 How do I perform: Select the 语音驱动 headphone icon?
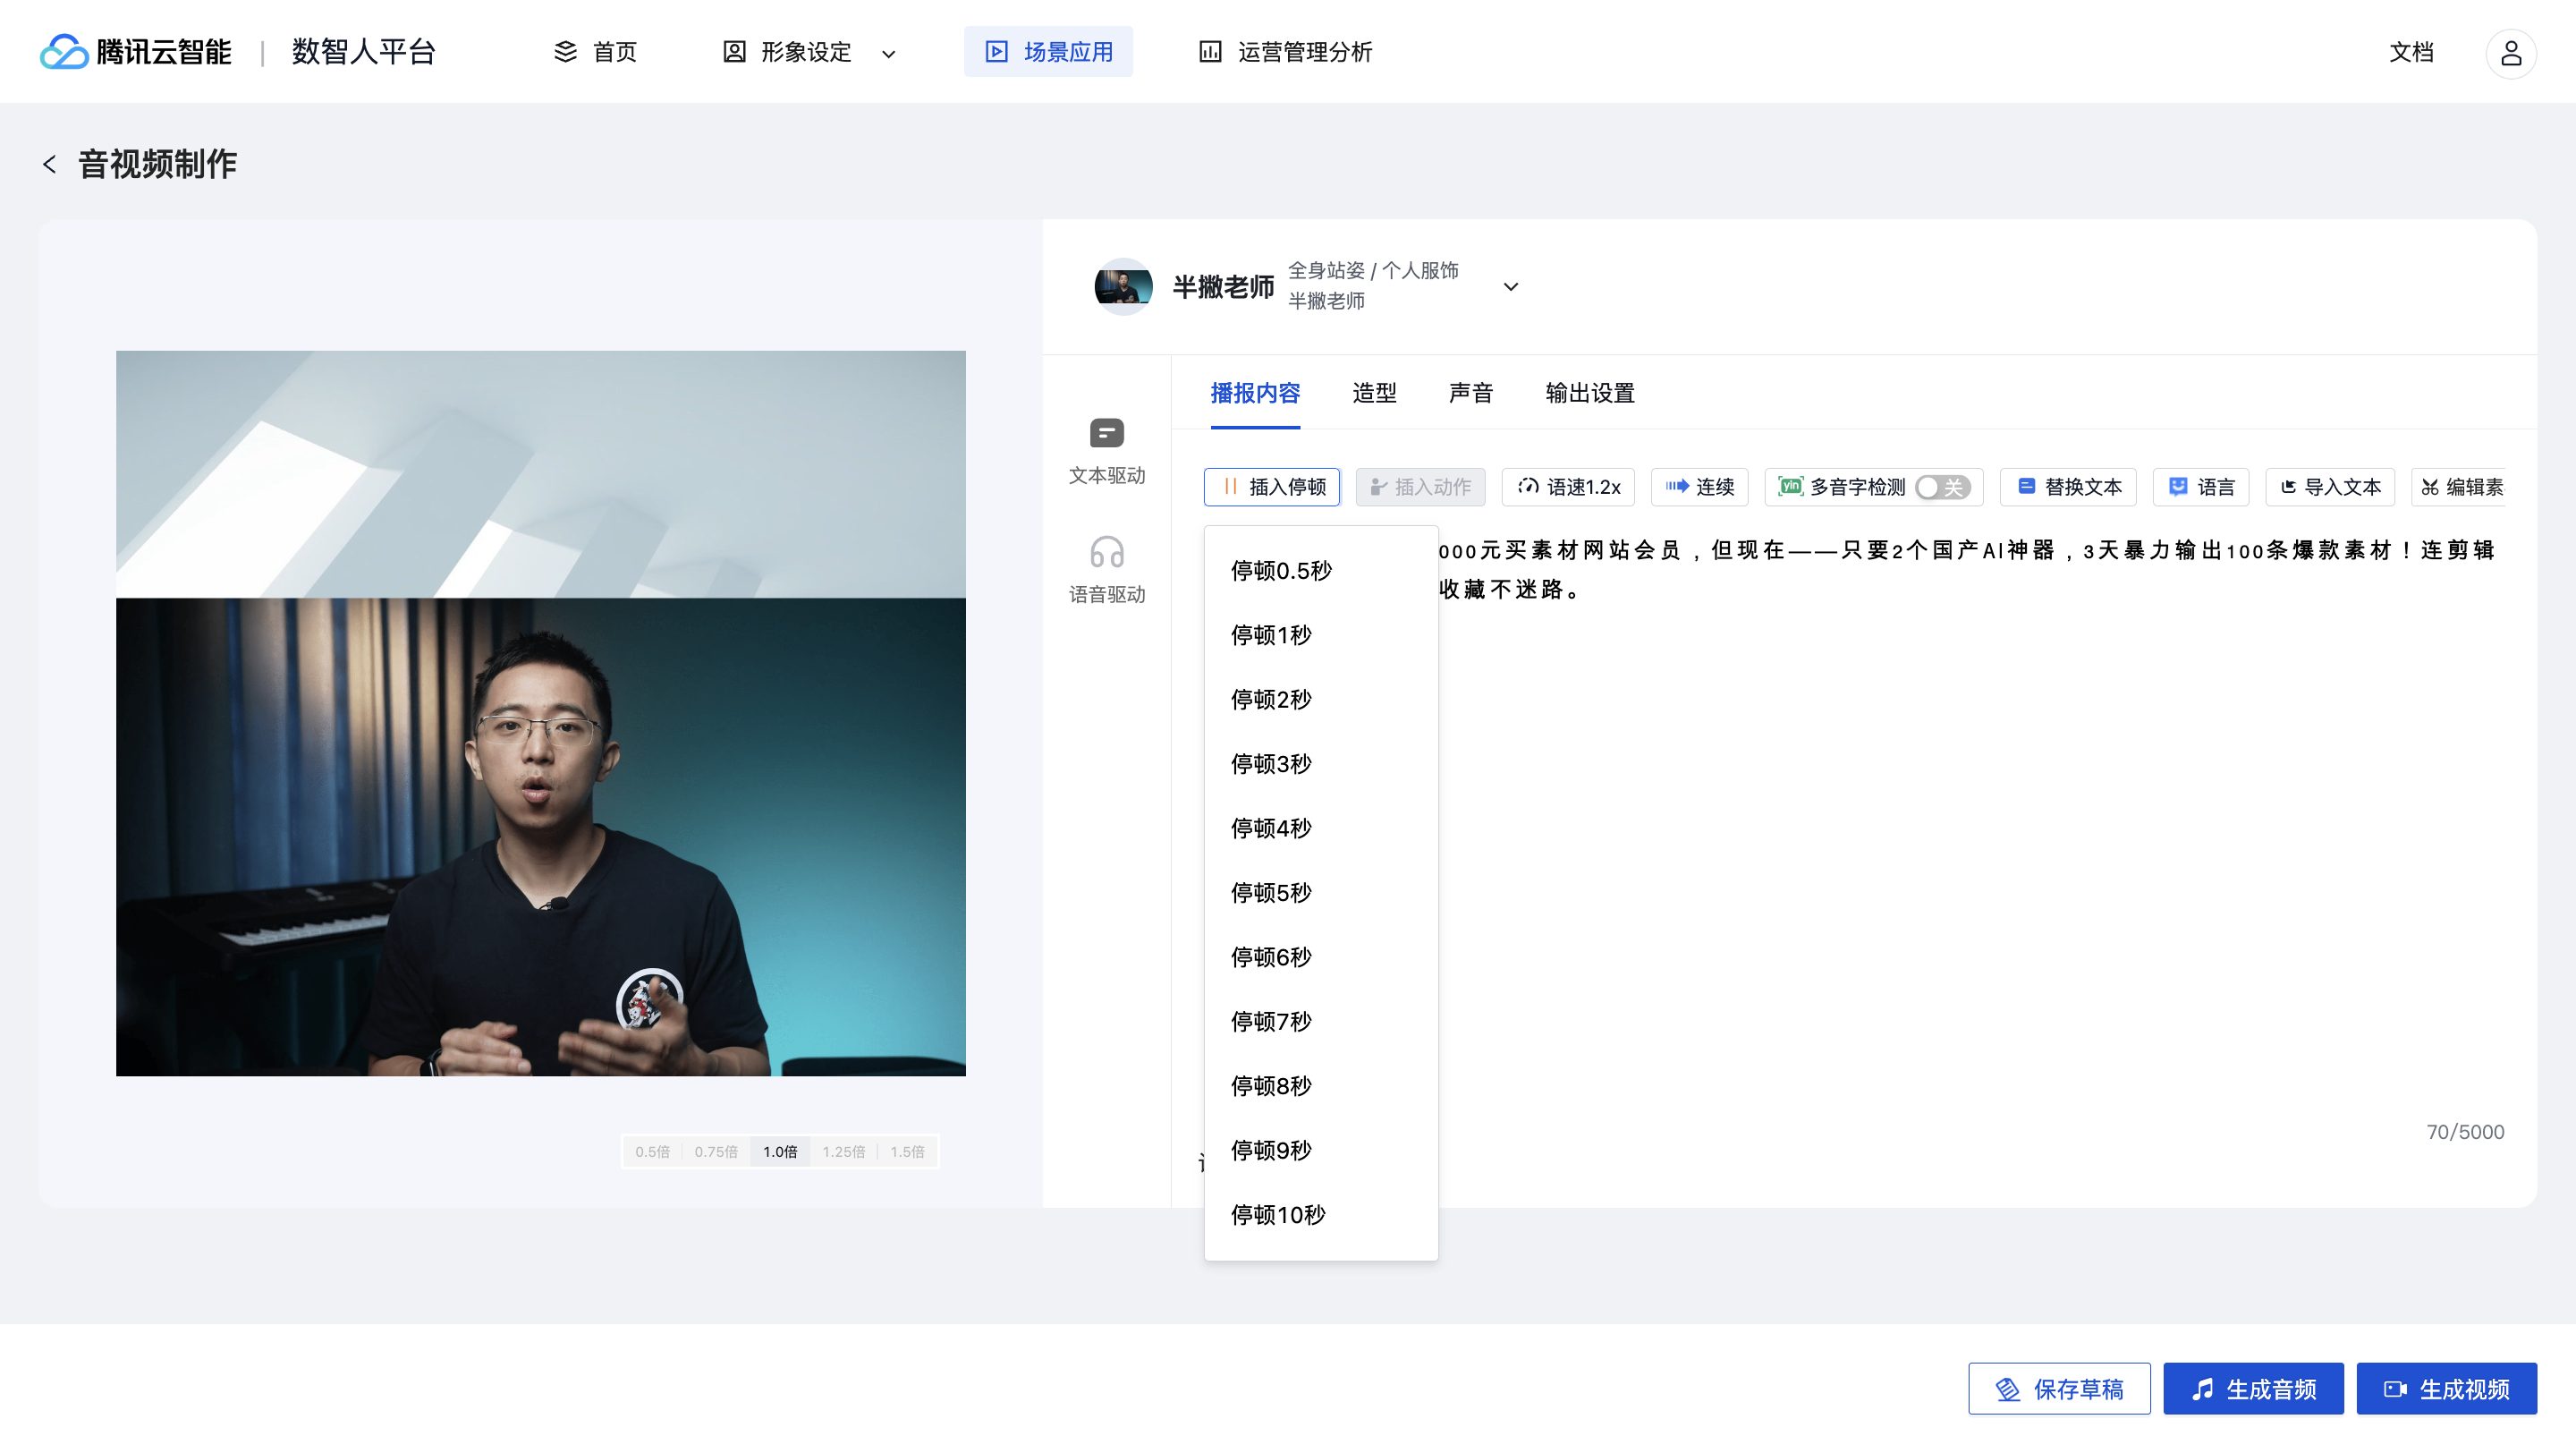(1106, 552)
